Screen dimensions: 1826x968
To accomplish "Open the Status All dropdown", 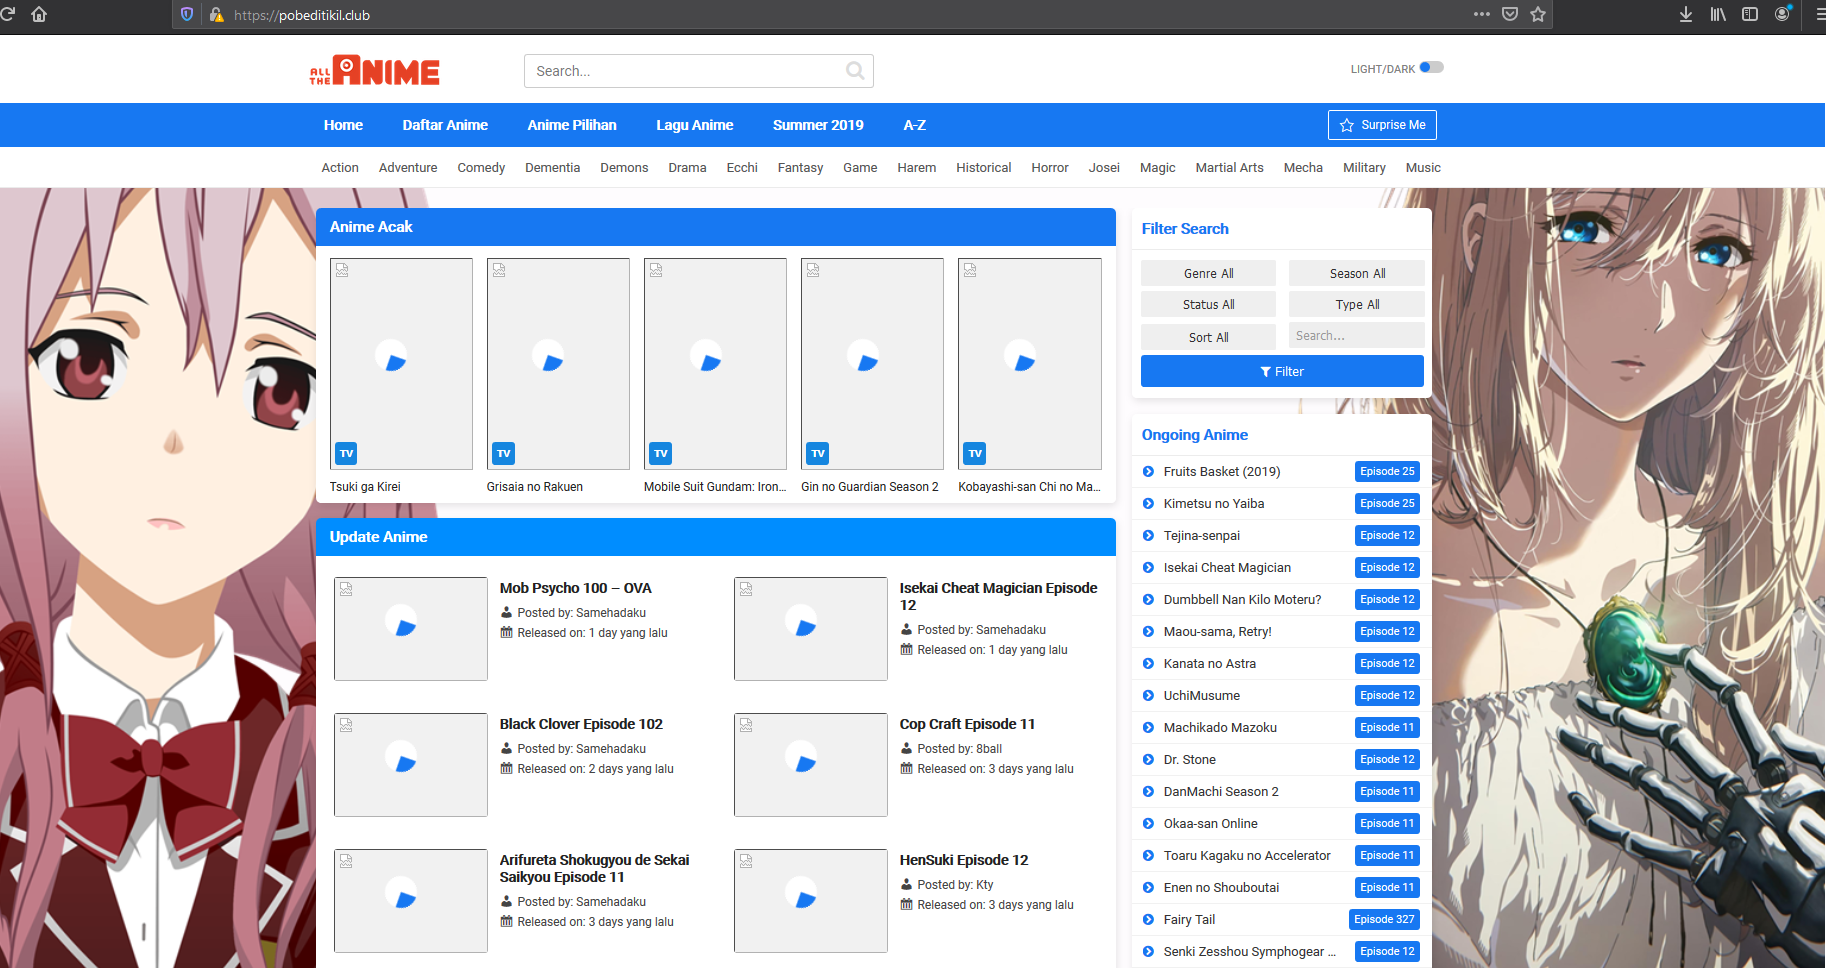I will click(1208, 304).
